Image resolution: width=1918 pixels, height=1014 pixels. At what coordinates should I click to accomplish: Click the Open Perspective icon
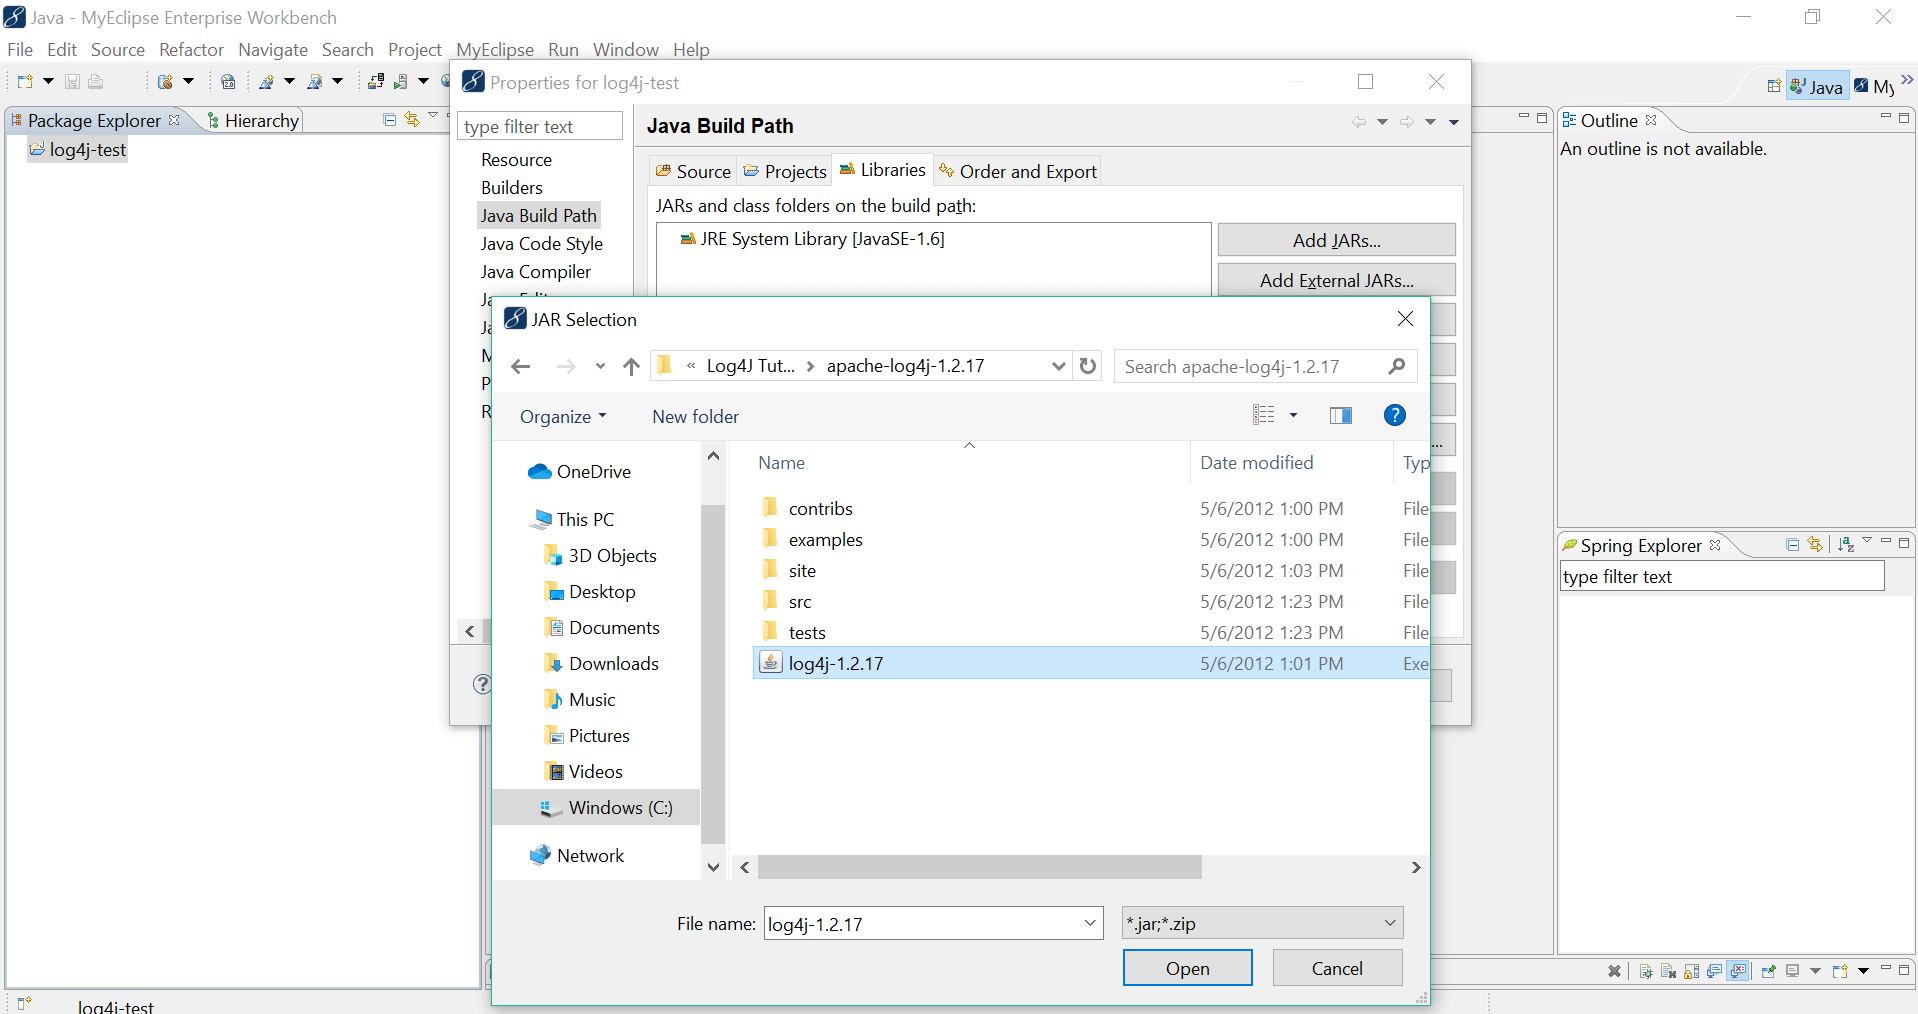1773,86
